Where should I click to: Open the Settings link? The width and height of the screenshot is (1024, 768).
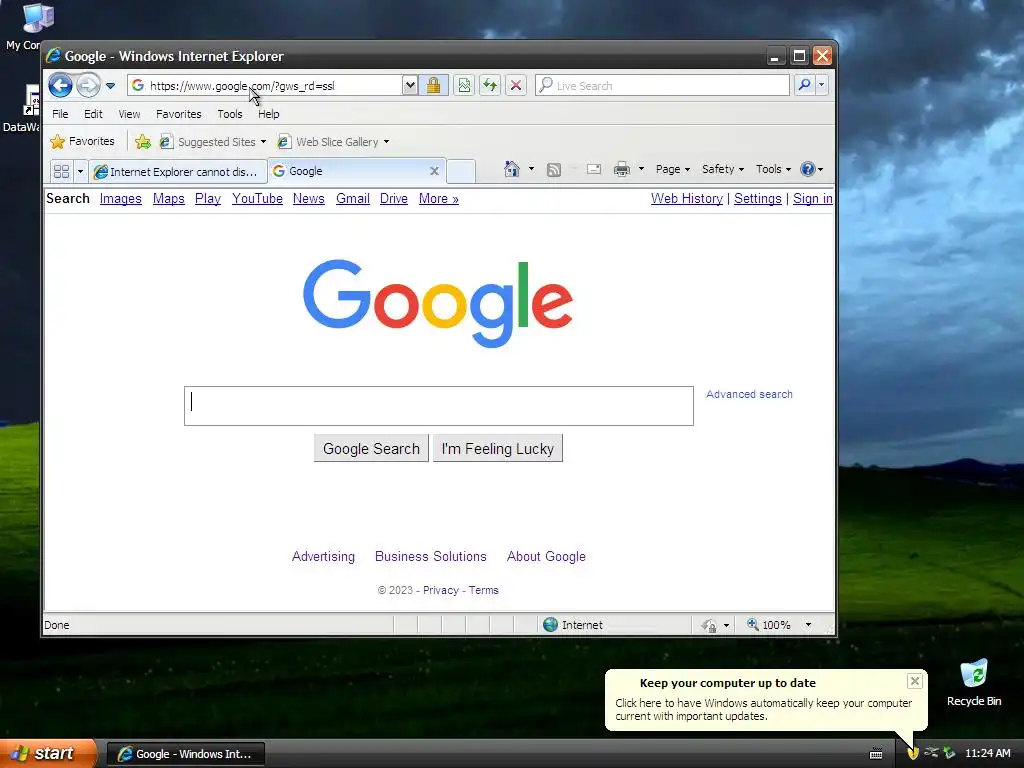[758, 199]
